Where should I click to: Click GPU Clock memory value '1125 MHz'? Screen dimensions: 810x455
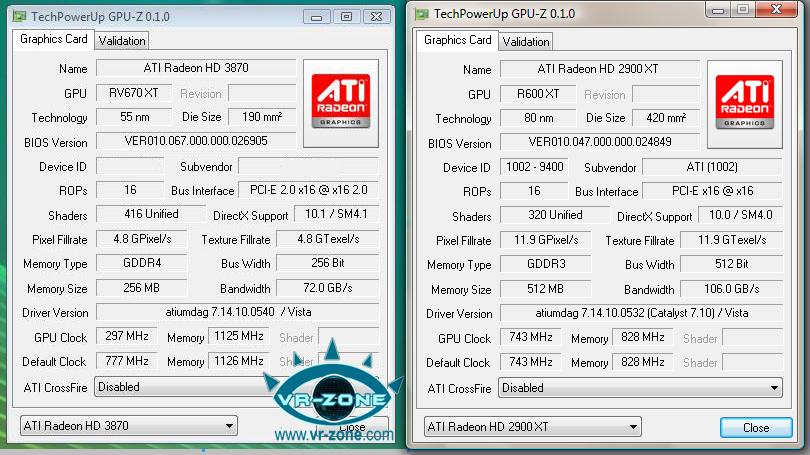[x=239, y=336]
